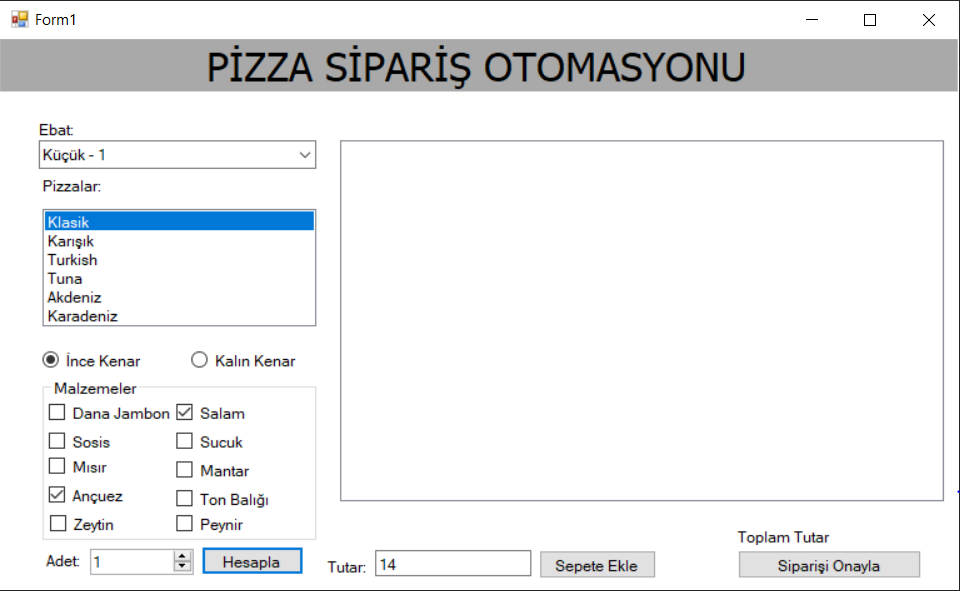Check the Peynir topping

click(x=185, y=523)
